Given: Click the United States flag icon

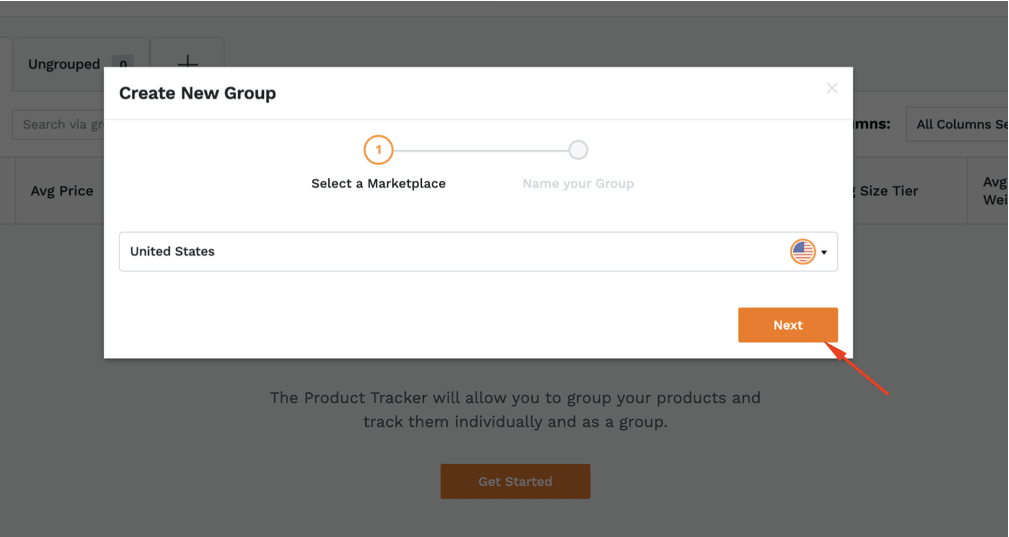Looking at the screenshot, I should coord(802,251).
